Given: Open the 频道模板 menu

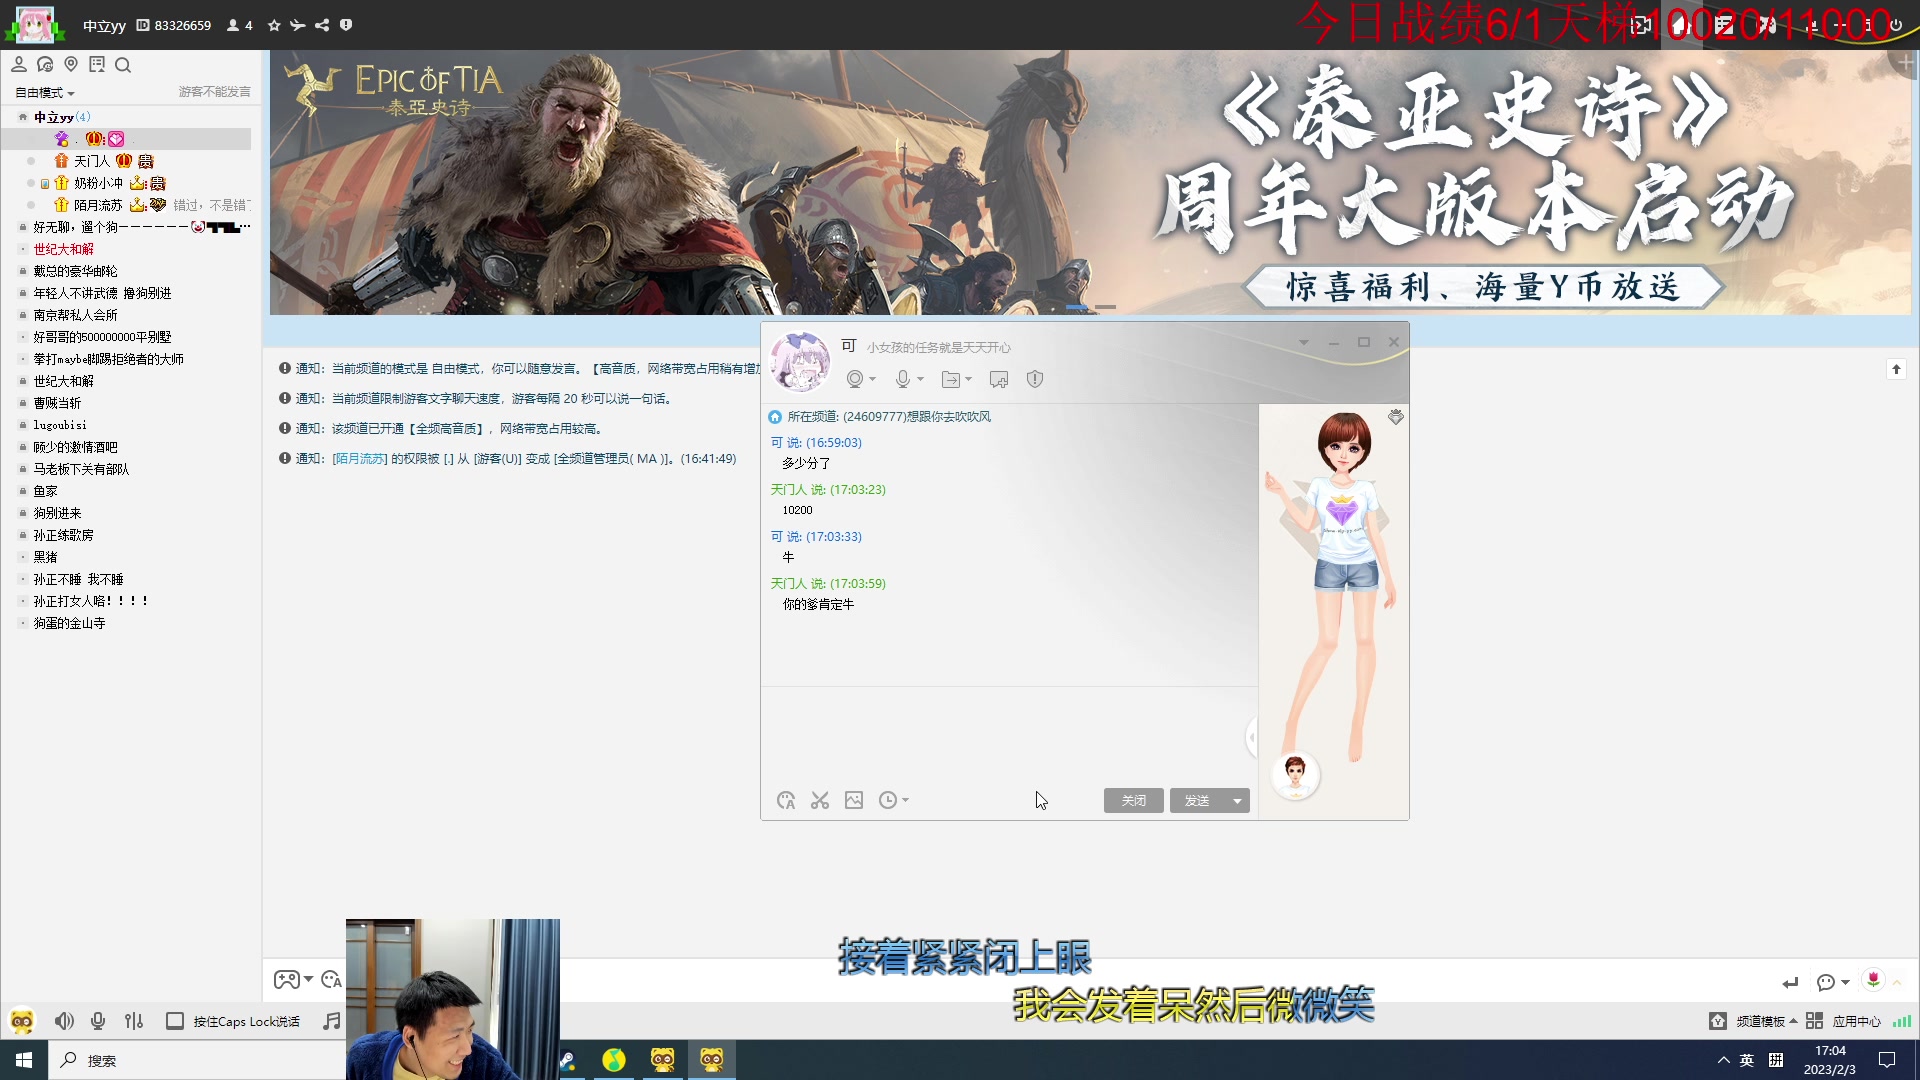Looking at the screenshot, I should pyautogui.click(x=1760, y=1021).
